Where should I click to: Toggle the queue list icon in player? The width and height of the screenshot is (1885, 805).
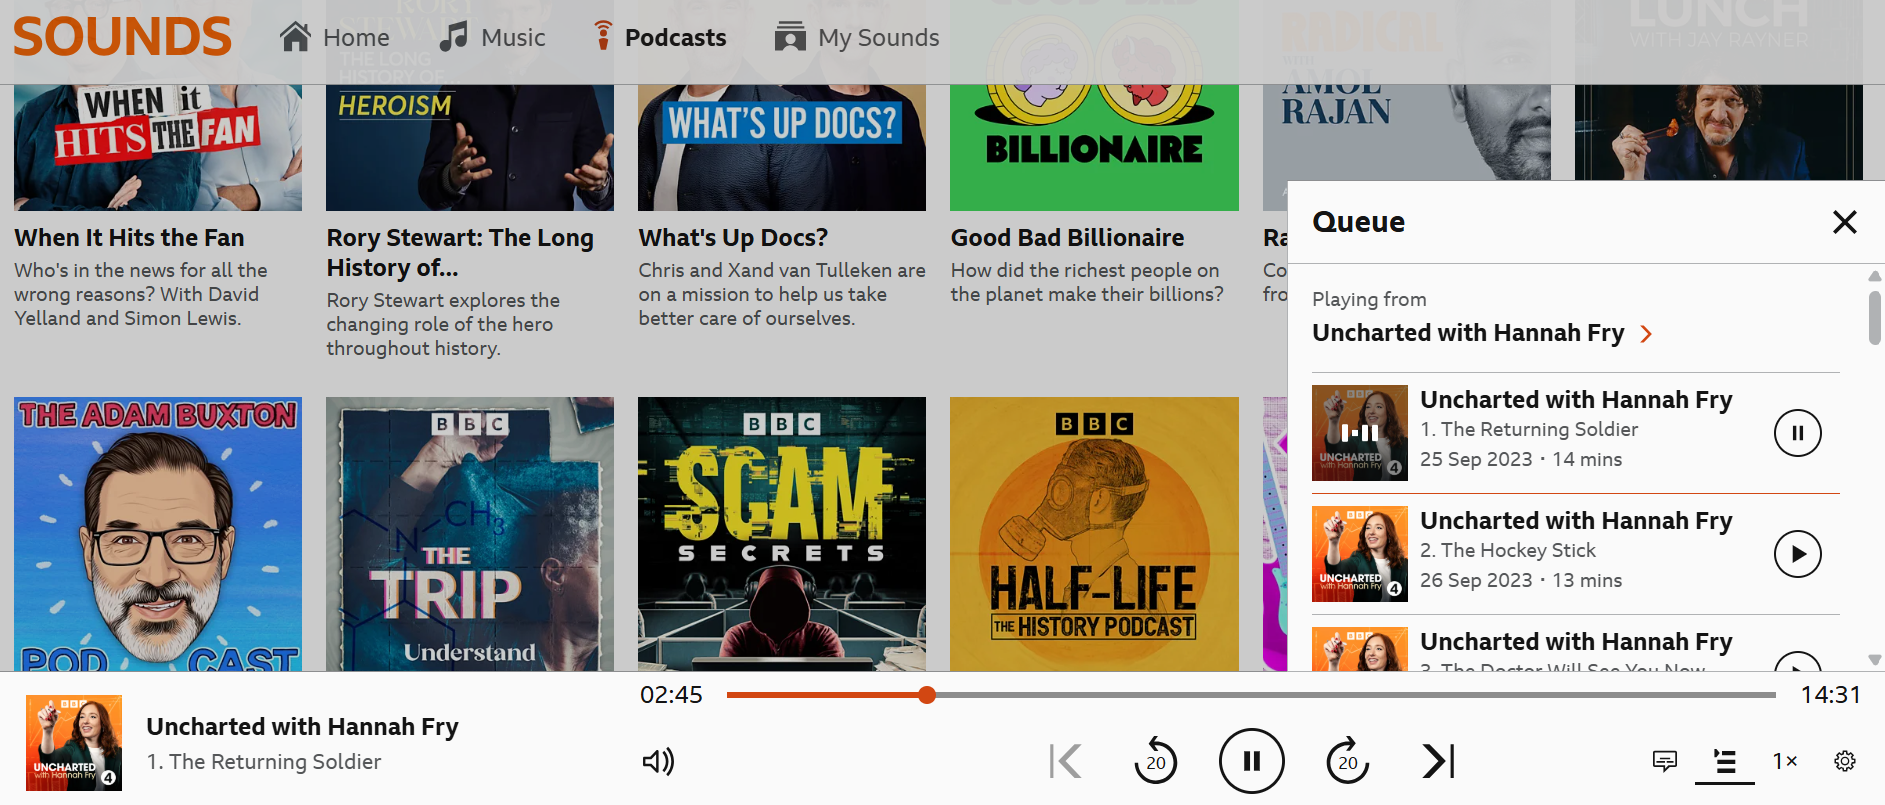1725,761
